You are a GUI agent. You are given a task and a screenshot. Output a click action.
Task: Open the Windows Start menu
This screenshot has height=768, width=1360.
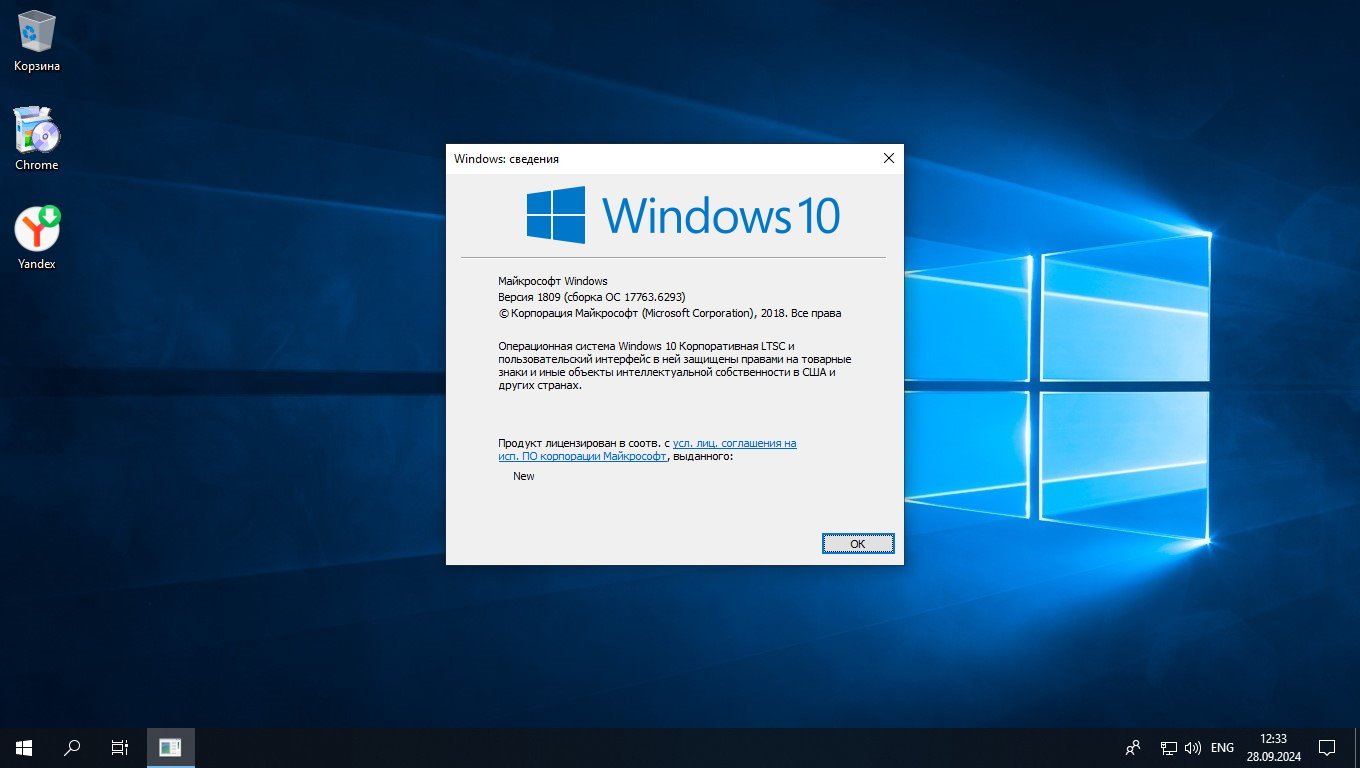(x=23, y=747)
